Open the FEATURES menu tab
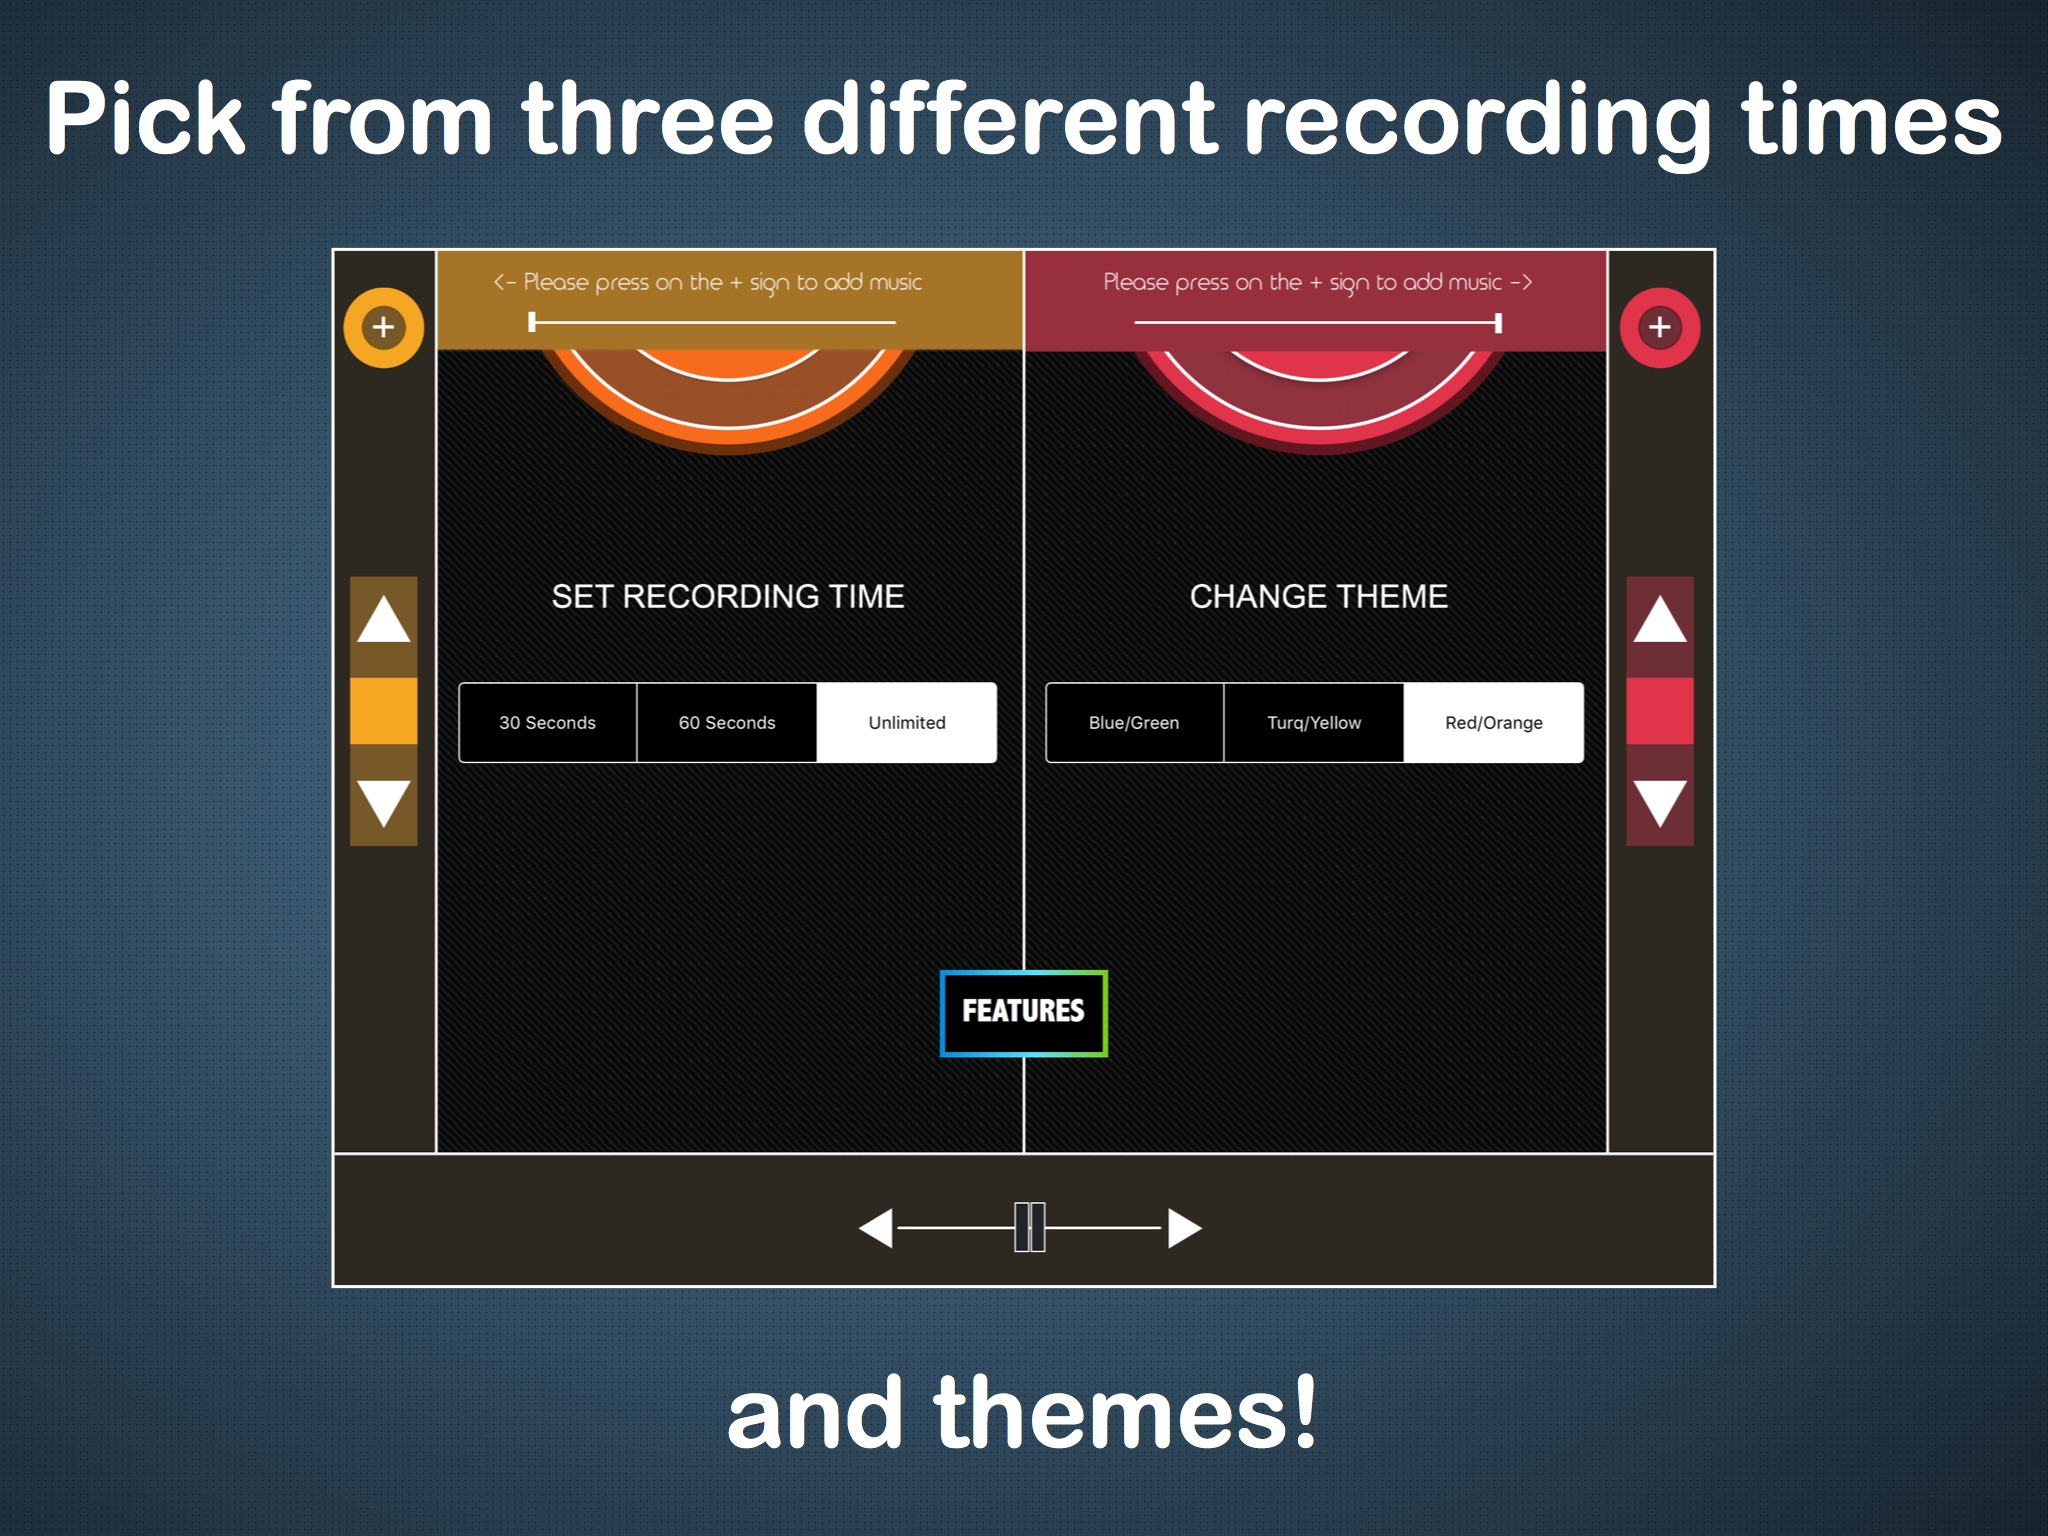2048x1536 pixels. pos(1026,1012)
